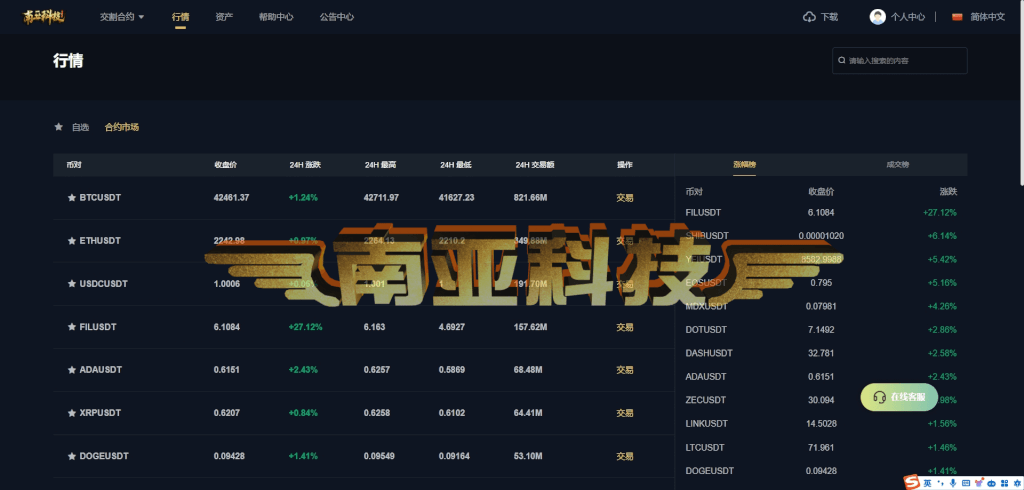The width and height of the screenshot is (1024, 490).
Task: Click the star icon beside 自选
Action: [x=59, y=127]
